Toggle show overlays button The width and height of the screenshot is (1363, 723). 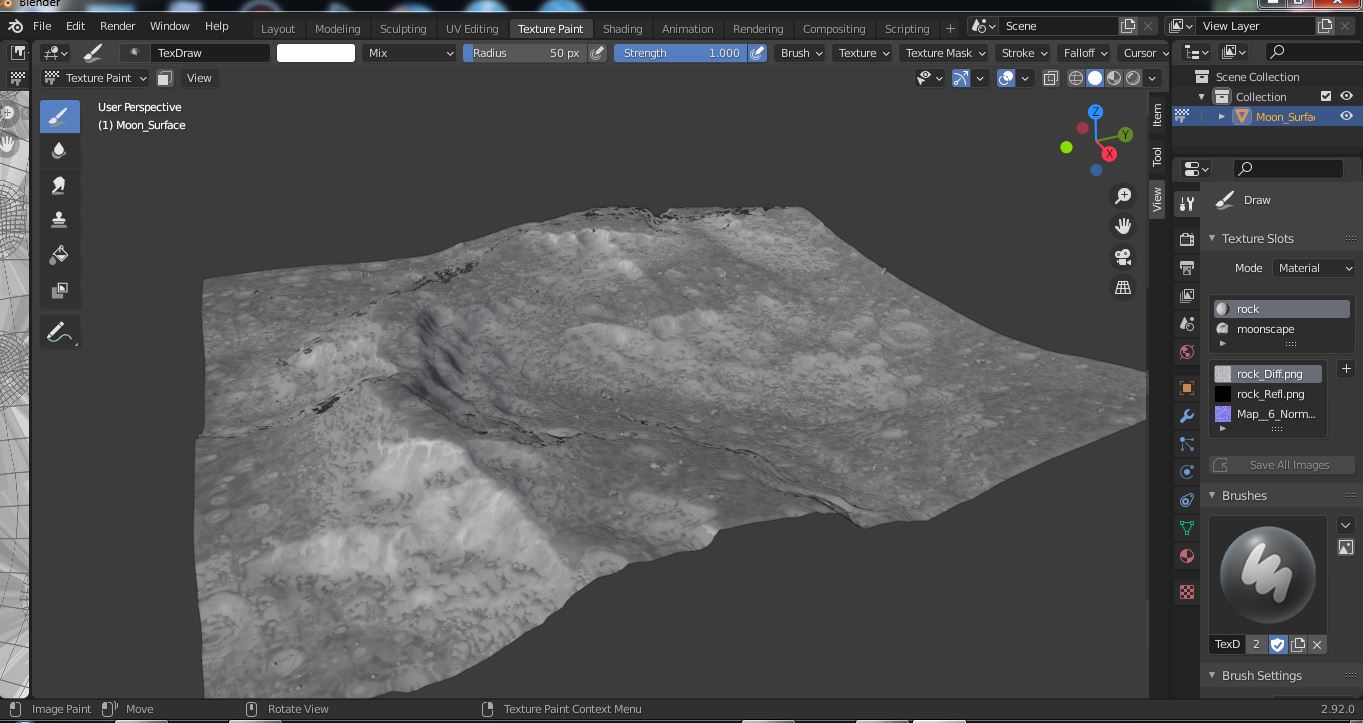[1006, 78]
